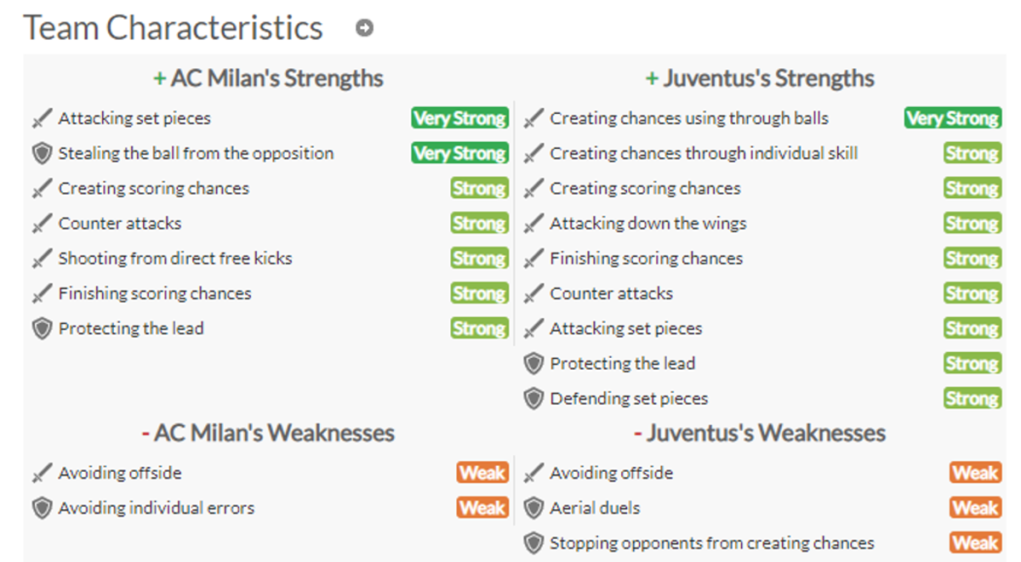Click sword icon beside Attacking down the wings

533,223
